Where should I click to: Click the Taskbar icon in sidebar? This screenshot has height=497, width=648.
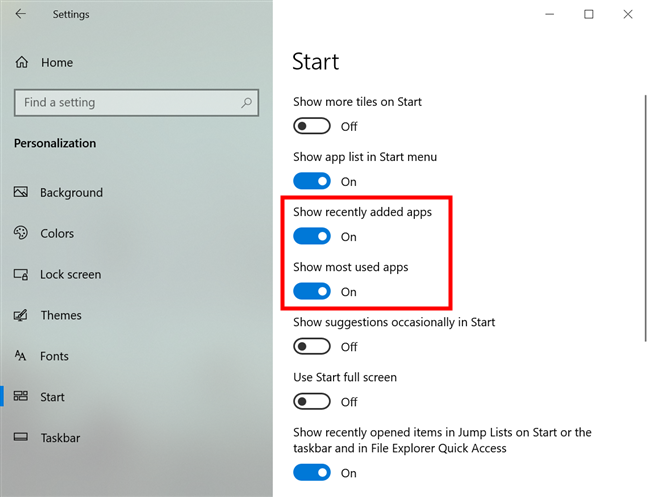(21, 438)
